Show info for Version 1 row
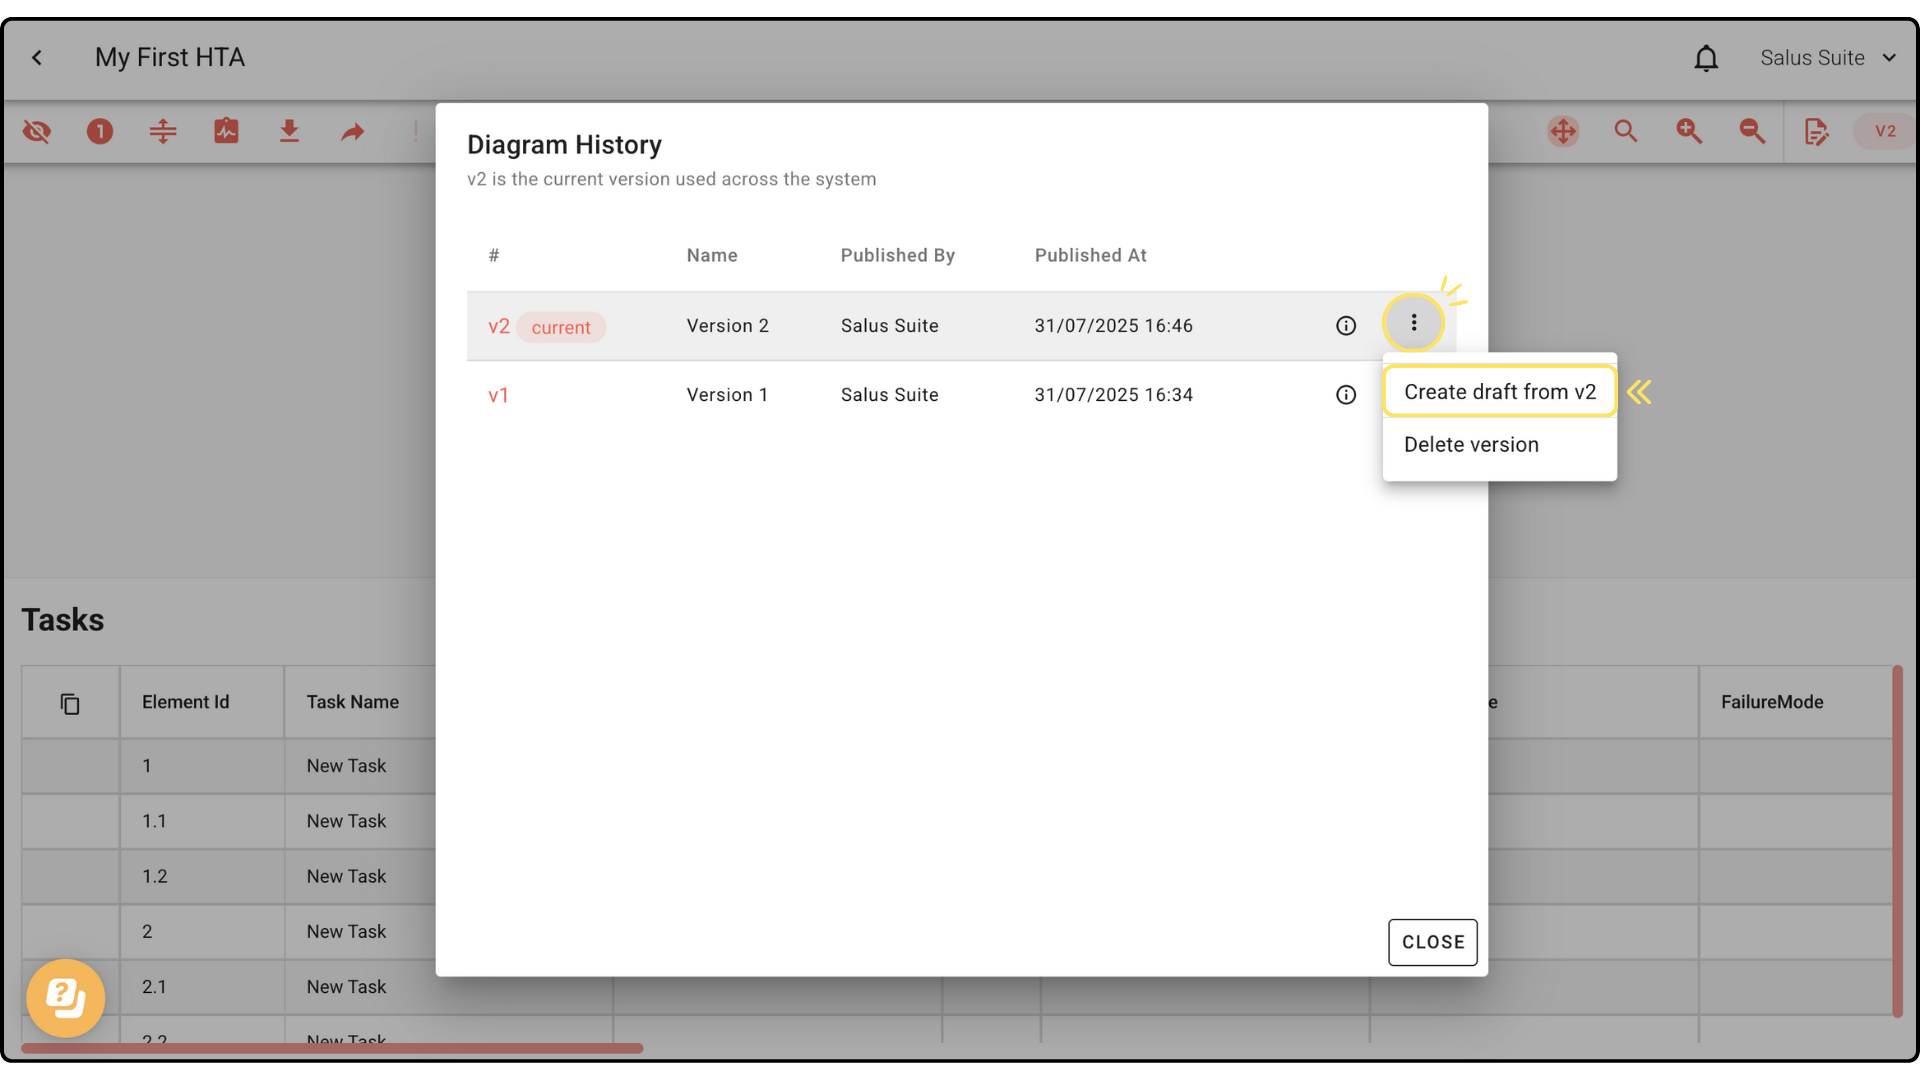Viewport: 1920px width, 1080px height. pos(1346,395)
